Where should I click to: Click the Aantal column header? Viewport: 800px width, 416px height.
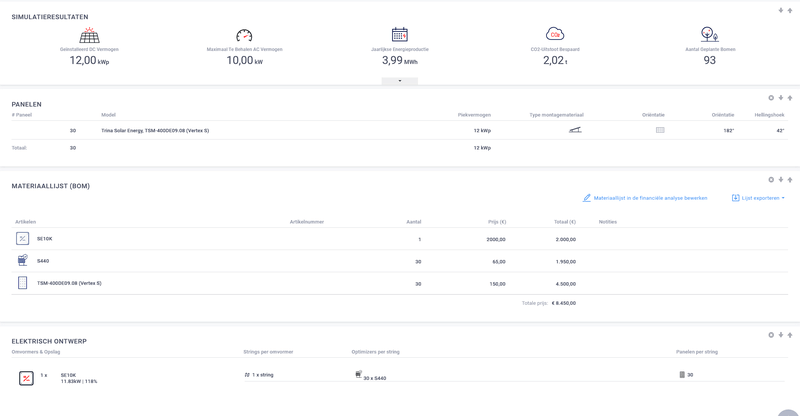414,222
